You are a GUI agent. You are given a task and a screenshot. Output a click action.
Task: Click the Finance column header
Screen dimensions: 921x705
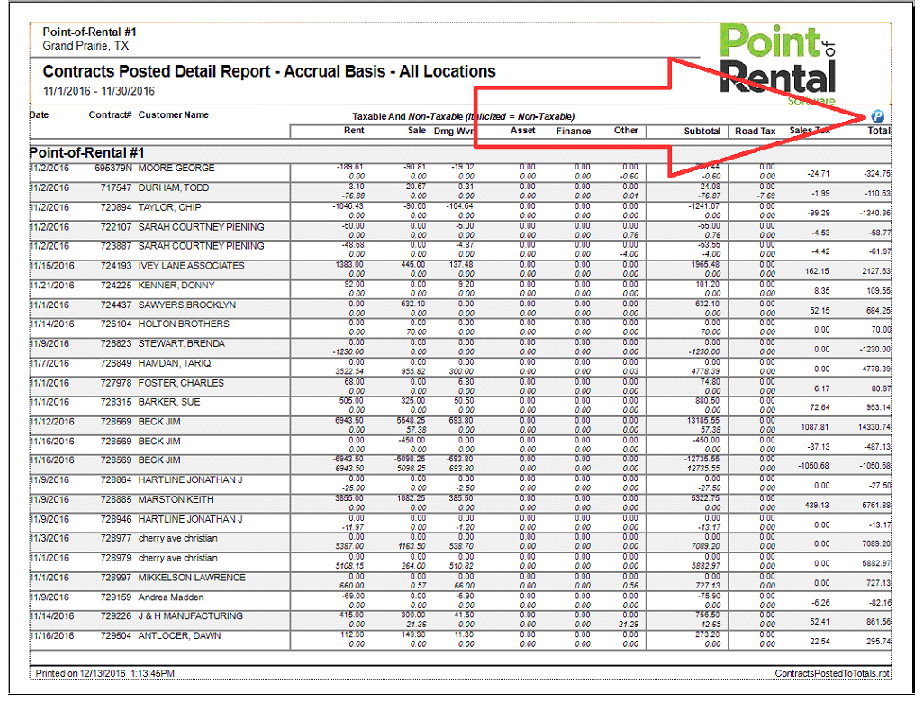tap(573, 130)
